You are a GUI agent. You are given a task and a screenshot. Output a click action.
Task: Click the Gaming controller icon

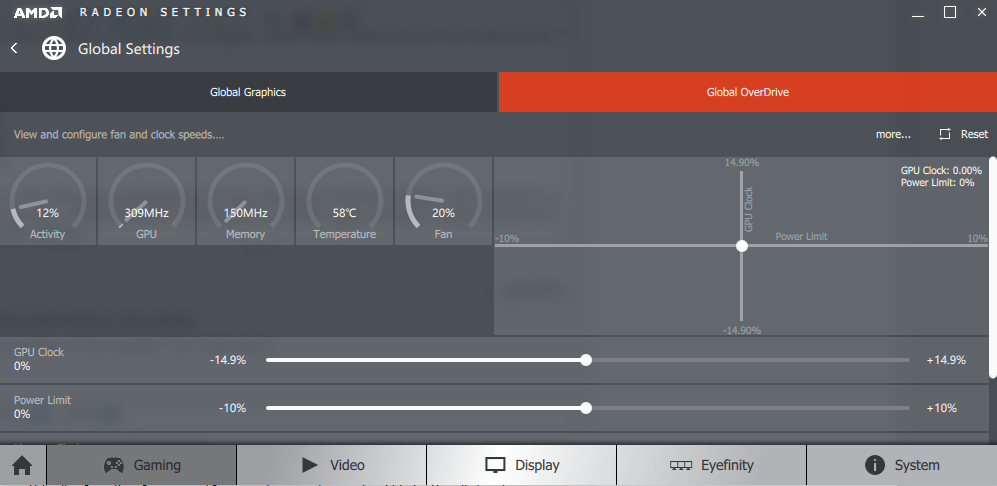pos(114,465)
